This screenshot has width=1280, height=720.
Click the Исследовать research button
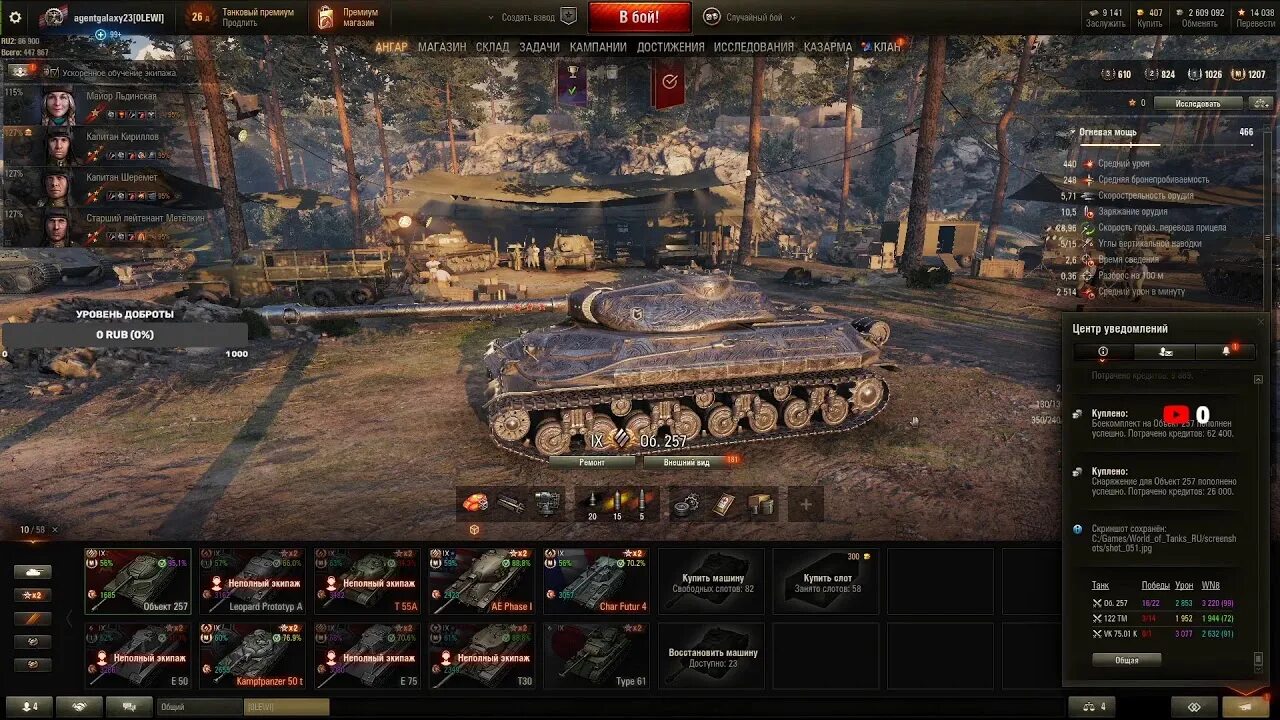[1197, 103]
